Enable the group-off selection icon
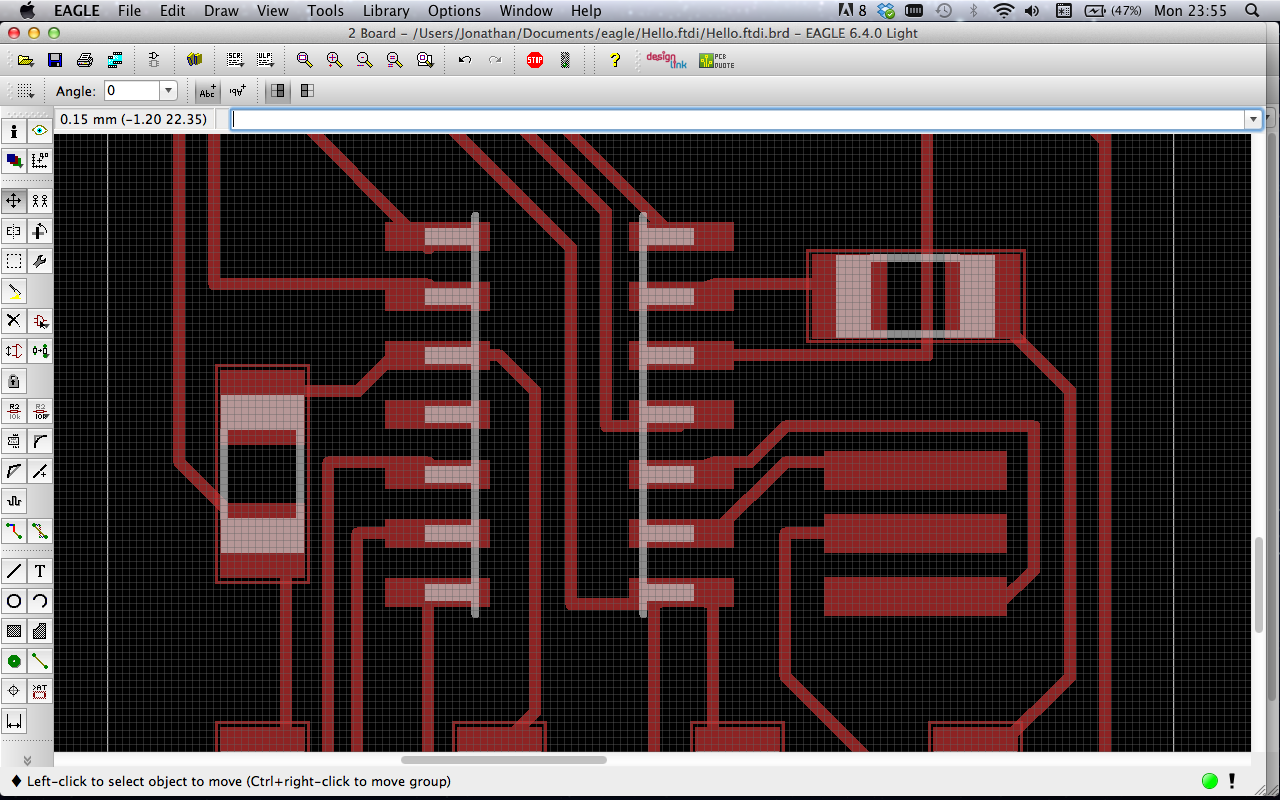Image resolution: width=1280 pixels, height=800 pixels. pos(277,91)
